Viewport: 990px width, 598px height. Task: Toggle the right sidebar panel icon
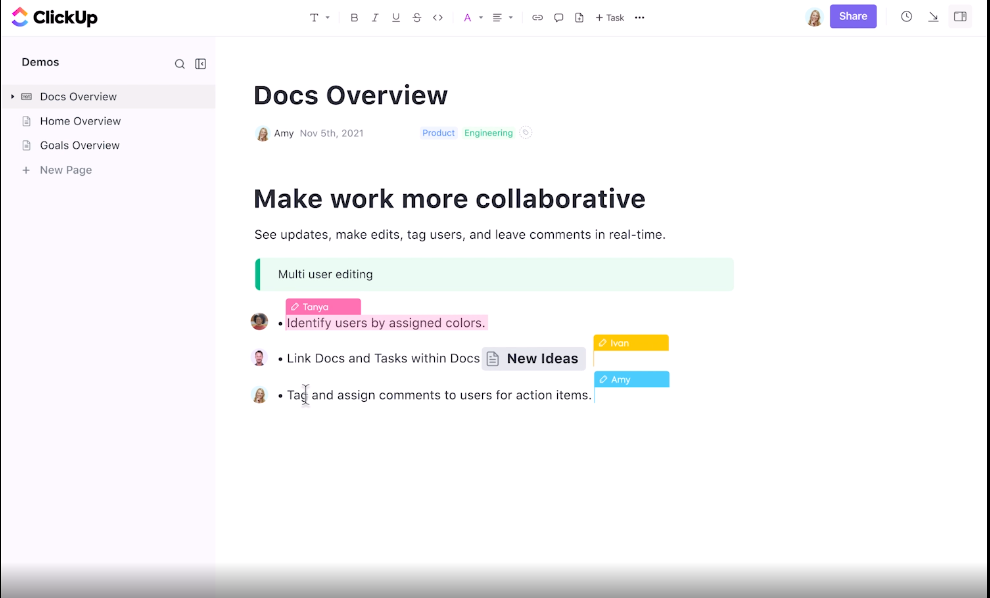960,17
